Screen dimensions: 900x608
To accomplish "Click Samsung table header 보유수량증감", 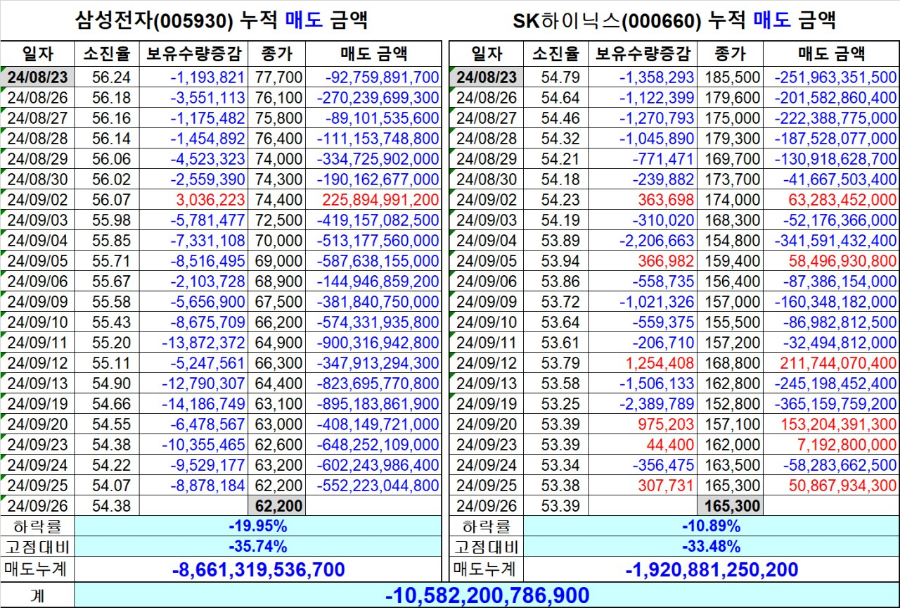I will tap(194, 54).
